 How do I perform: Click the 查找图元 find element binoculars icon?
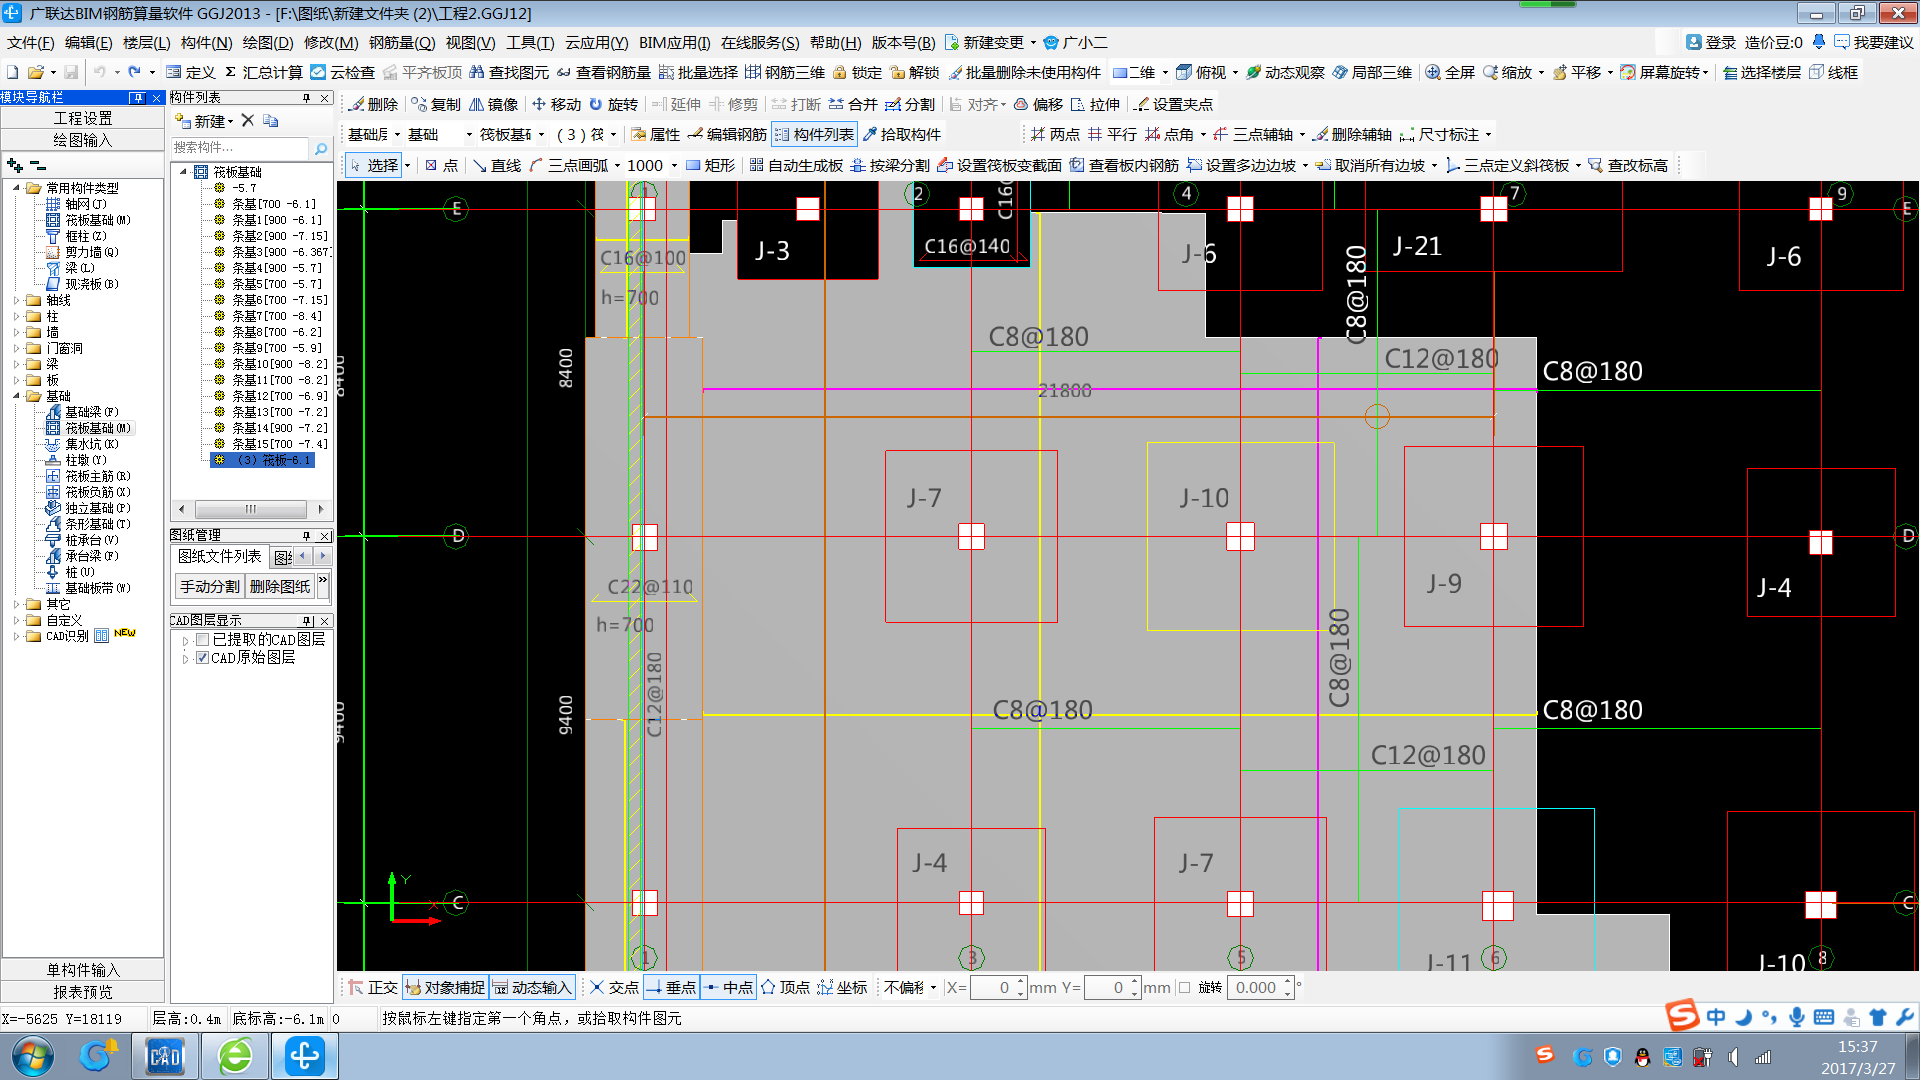coord(477,72)
